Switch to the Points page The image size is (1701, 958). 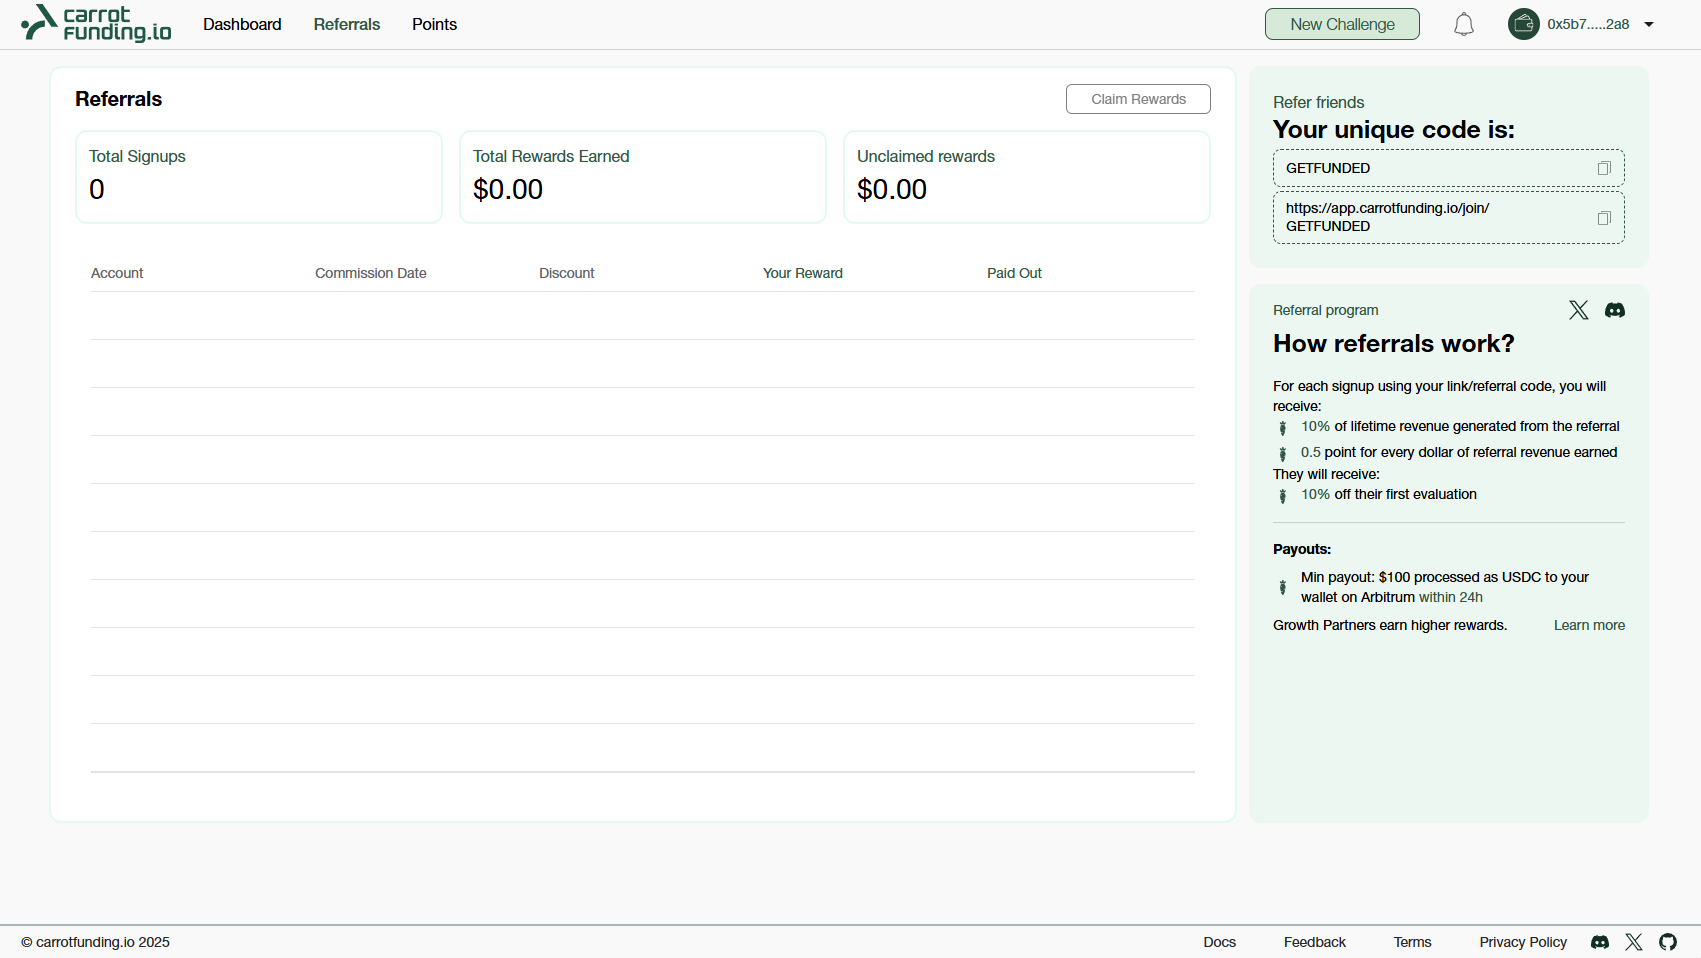434,24
